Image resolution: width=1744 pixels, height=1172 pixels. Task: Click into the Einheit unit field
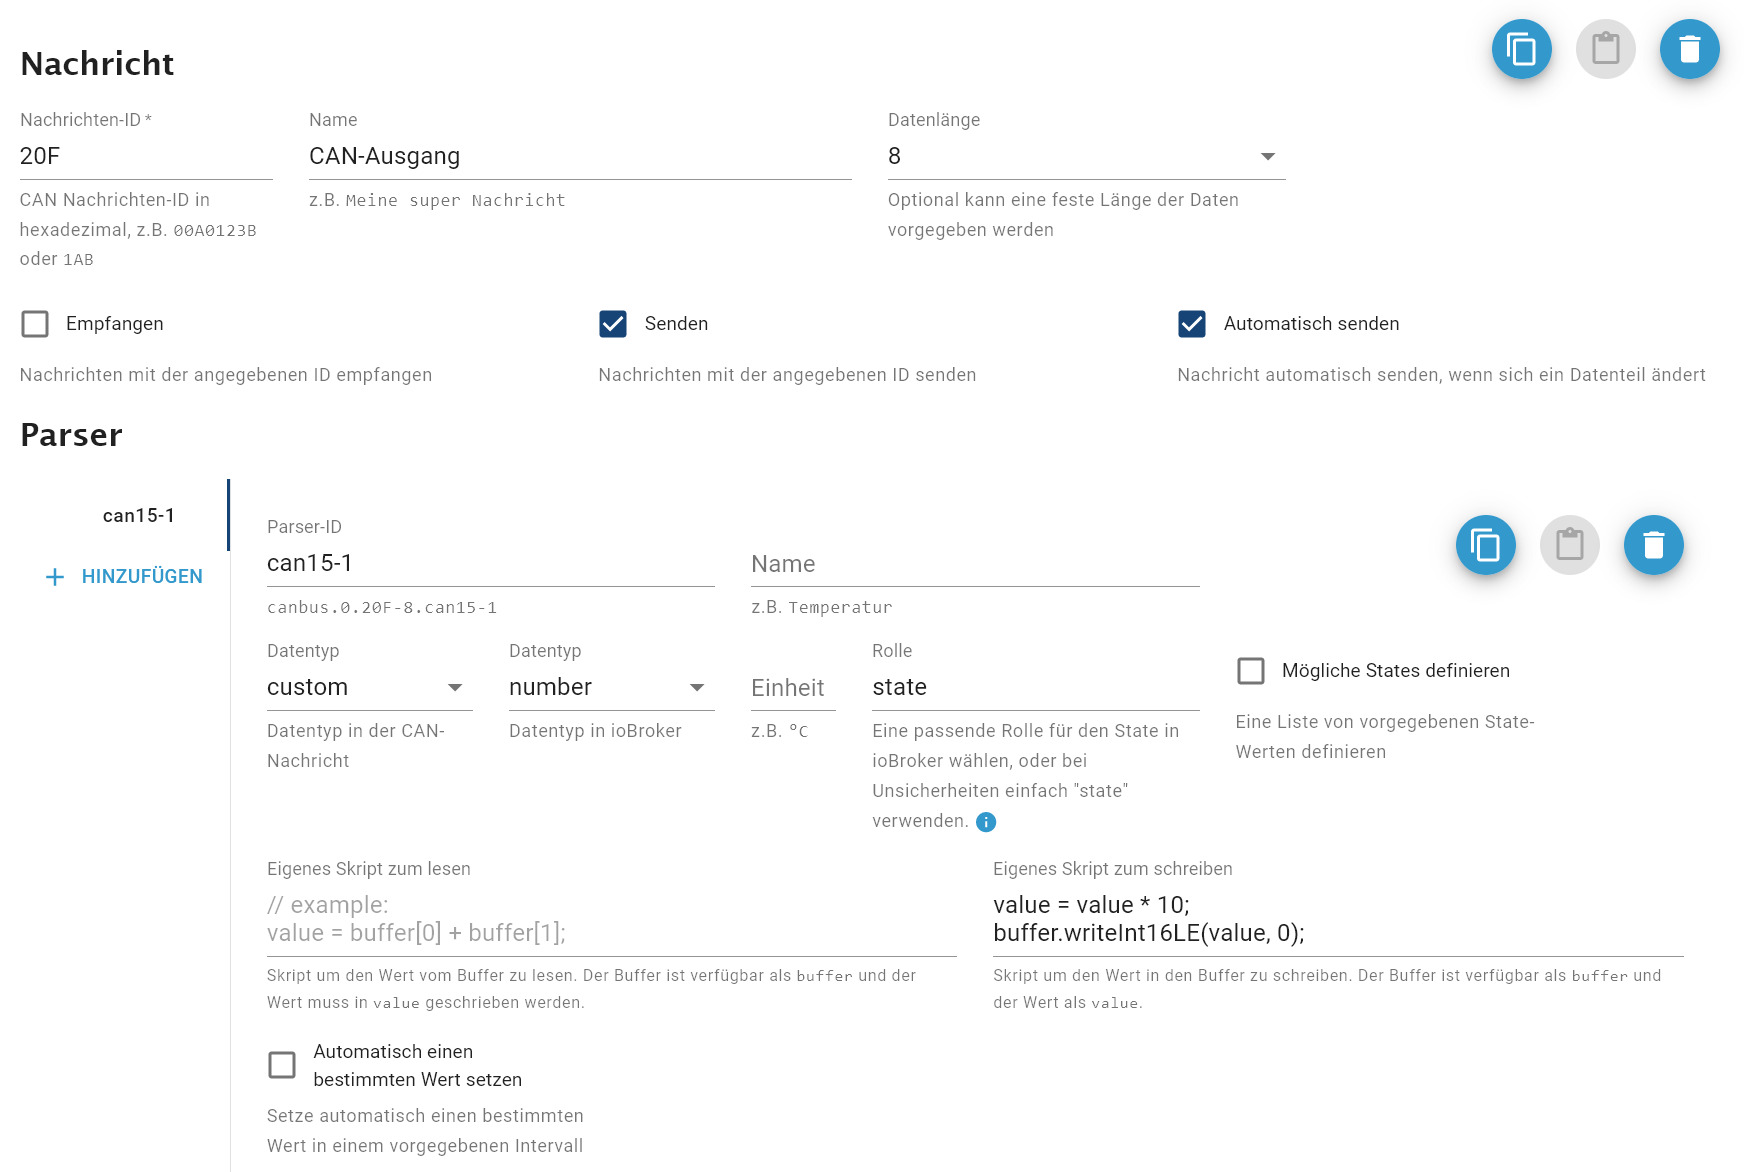(x=792, y=688)
